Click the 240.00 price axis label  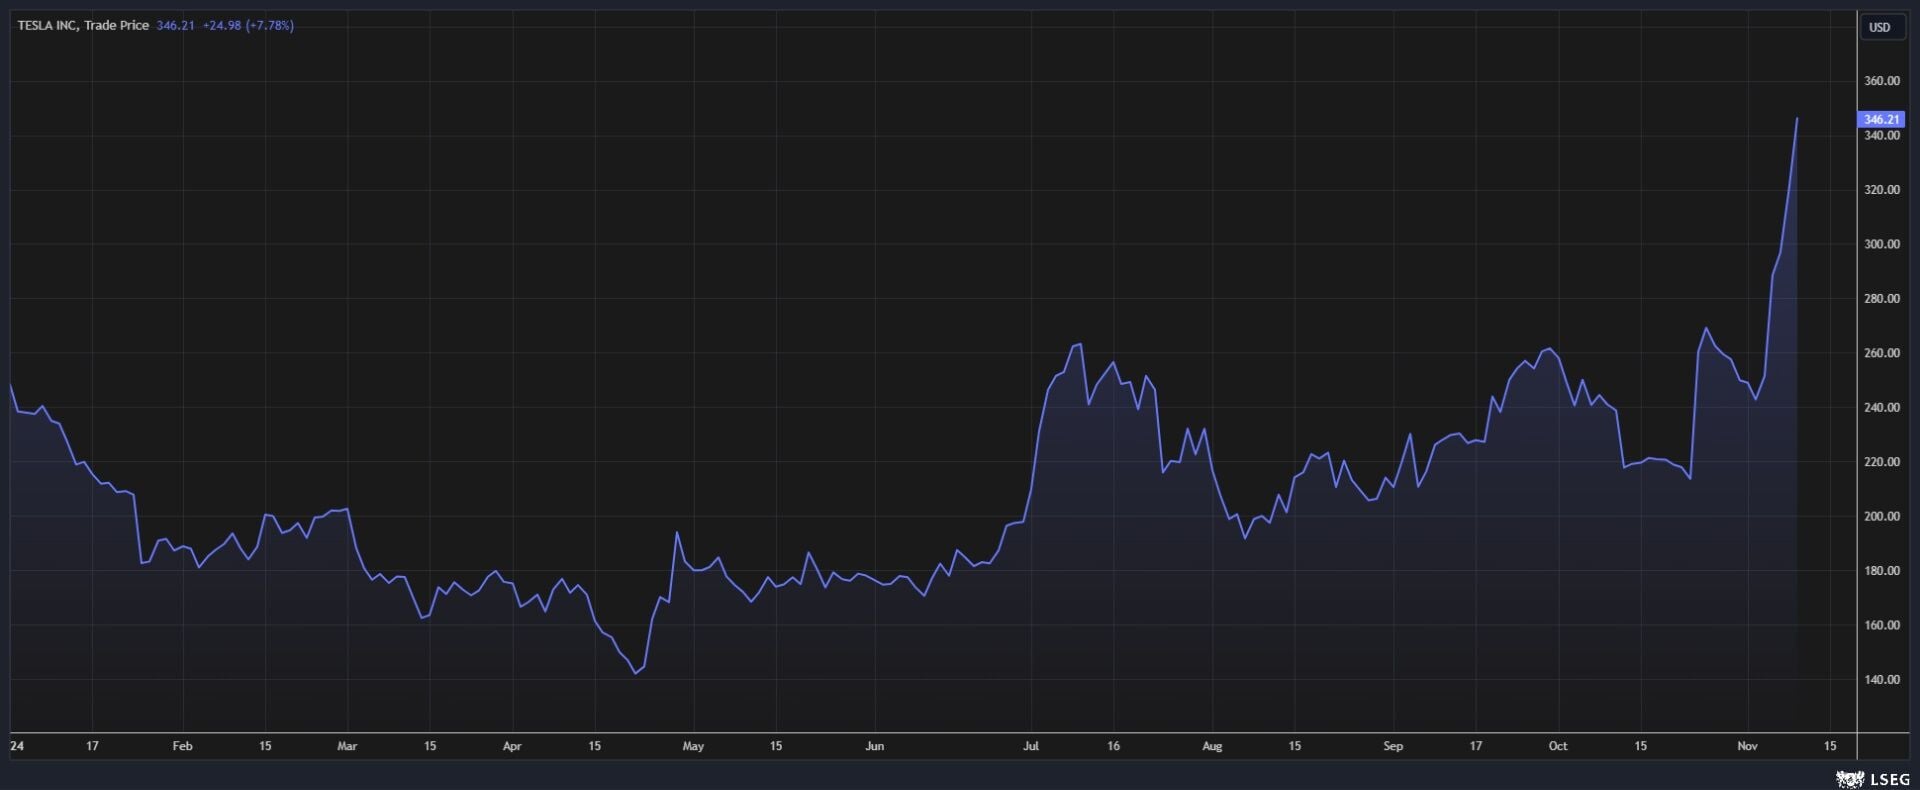(x=1882, y=408)
